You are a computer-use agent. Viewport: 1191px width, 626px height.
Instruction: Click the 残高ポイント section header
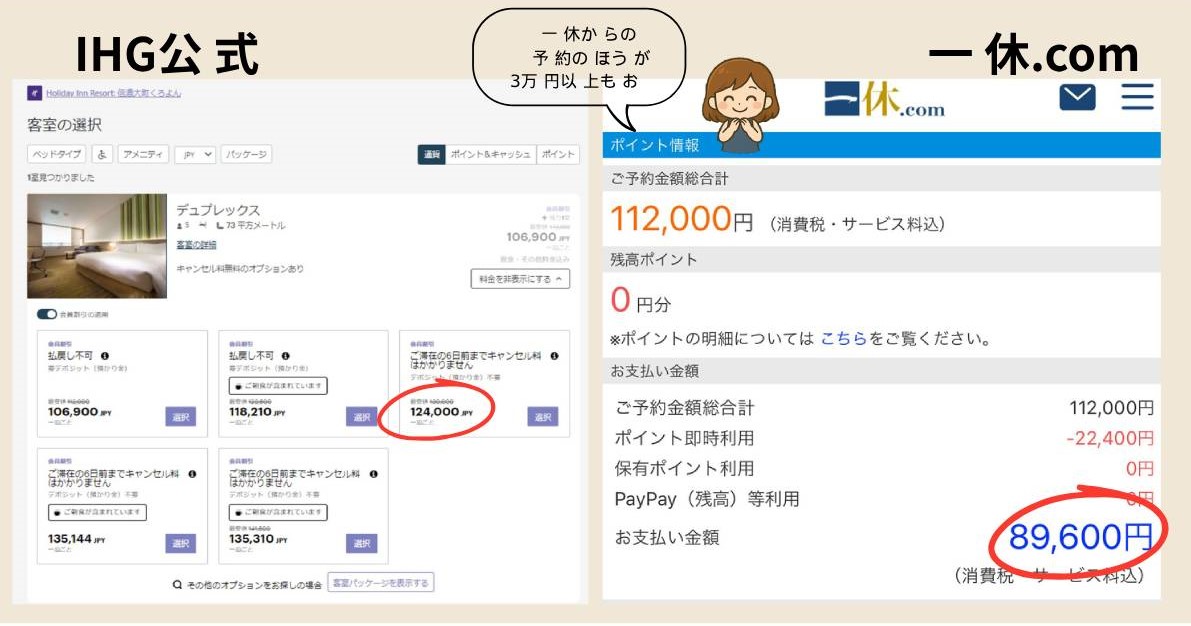click(x=881, y=259)
